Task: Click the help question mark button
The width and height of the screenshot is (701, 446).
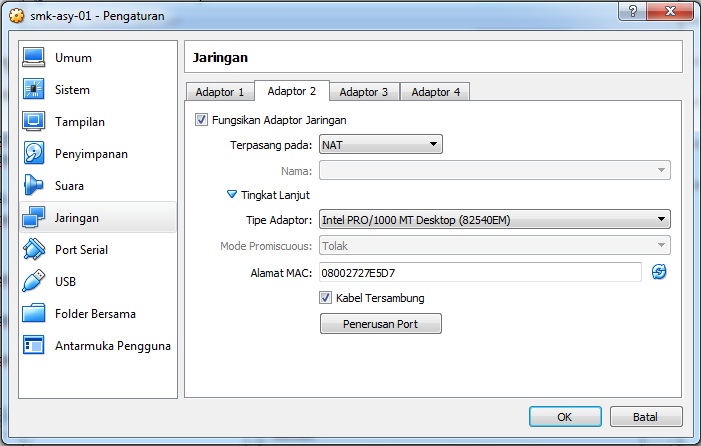Action: click(x=632, y=11)
